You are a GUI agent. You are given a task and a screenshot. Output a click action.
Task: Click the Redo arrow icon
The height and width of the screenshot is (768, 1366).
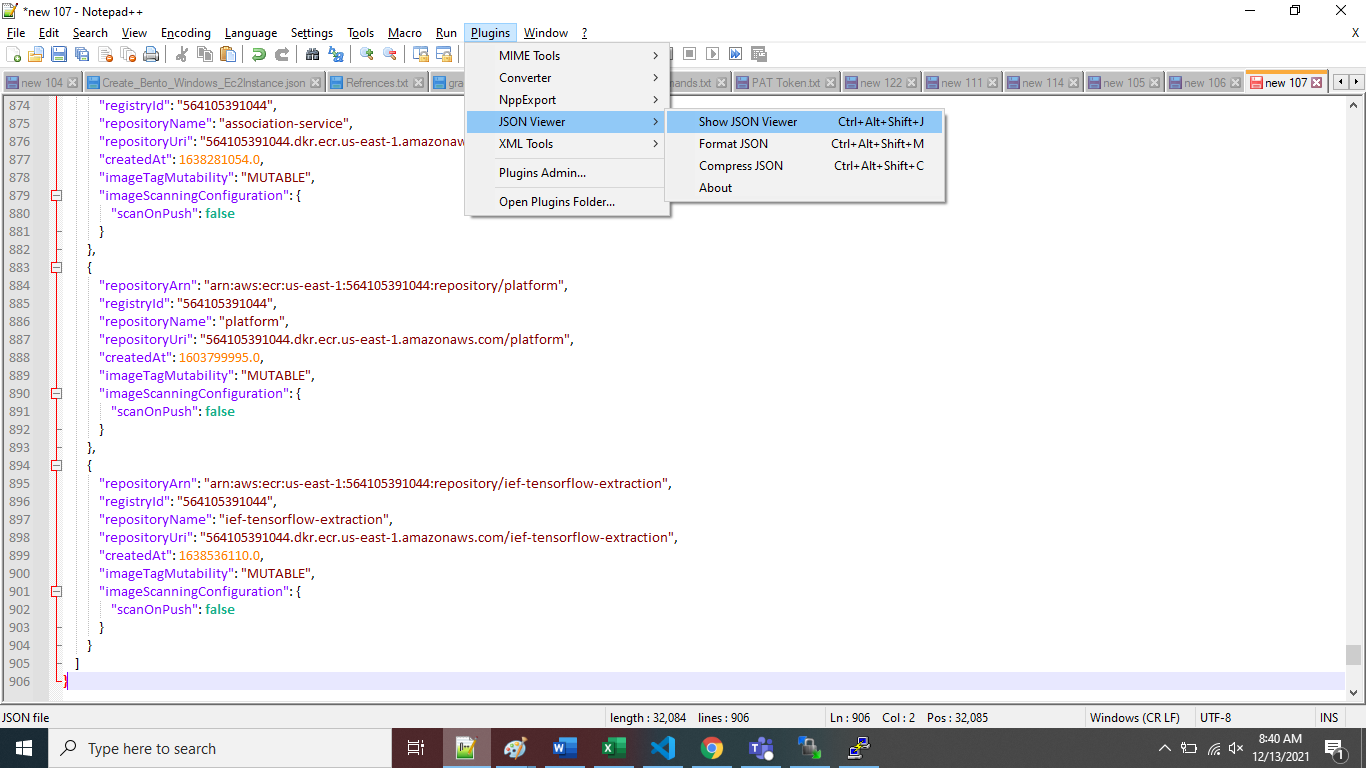(x=282, y=54)
